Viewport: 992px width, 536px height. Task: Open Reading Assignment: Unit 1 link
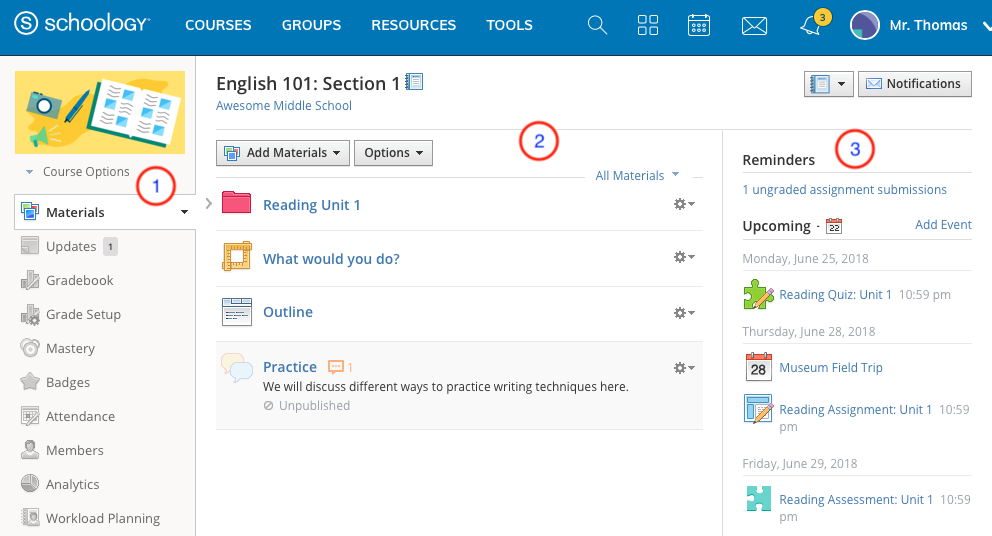click(855, 409)
